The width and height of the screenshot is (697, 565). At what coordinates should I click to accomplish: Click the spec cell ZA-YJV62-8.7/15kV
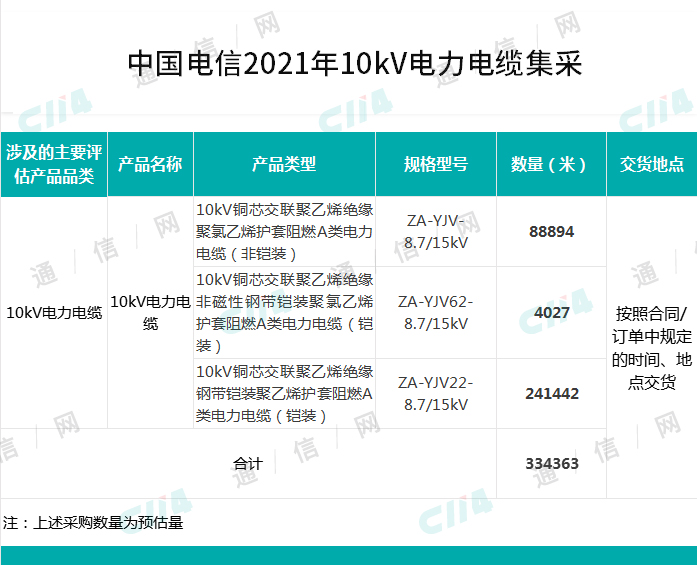pos(436,313)
